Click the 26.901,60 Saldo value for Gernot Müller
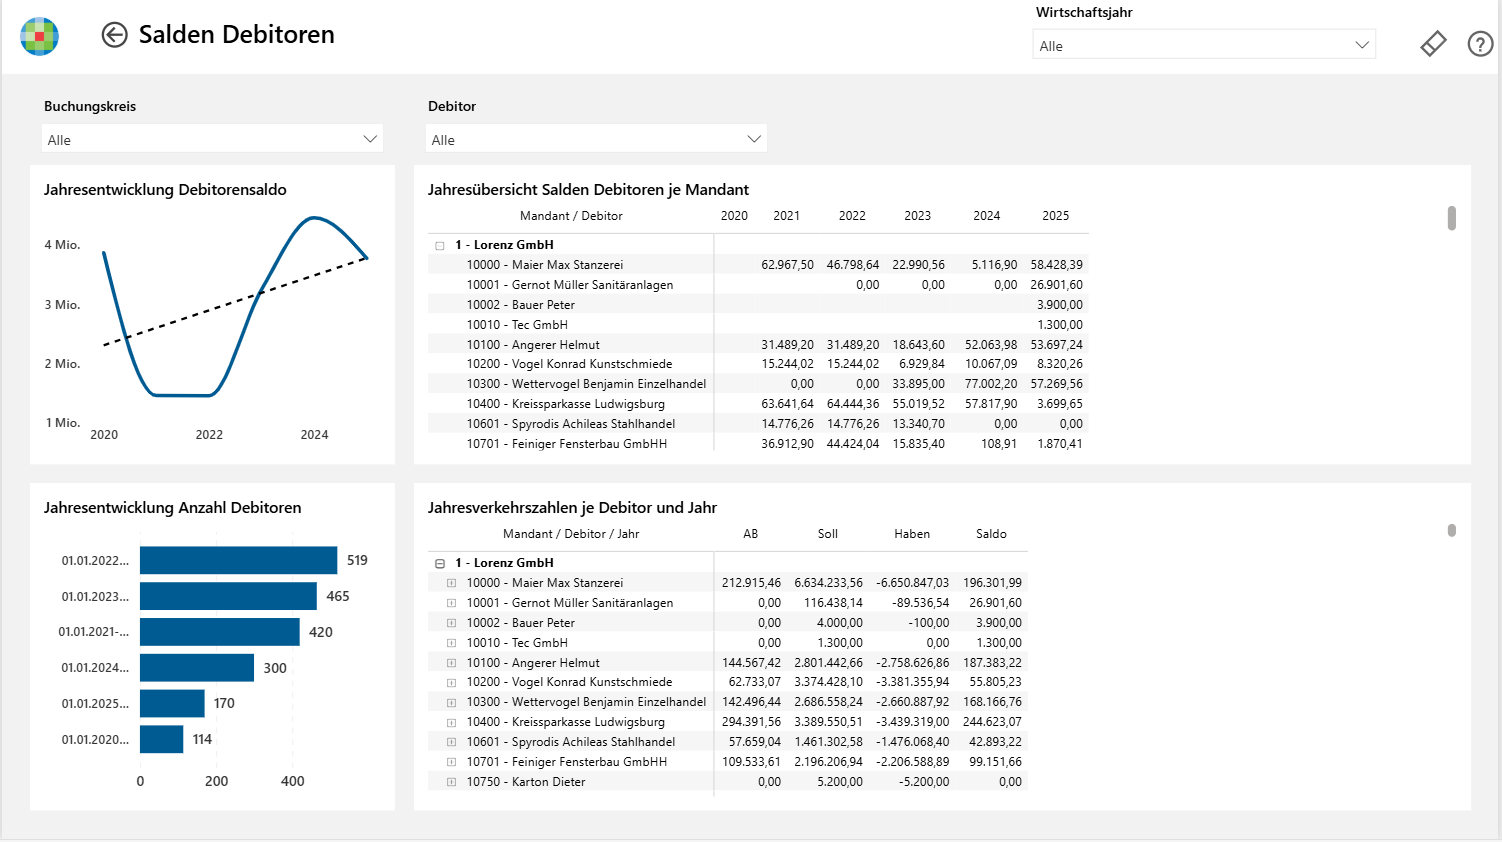Screen dimensions: 1502x842 click(995, 603)
